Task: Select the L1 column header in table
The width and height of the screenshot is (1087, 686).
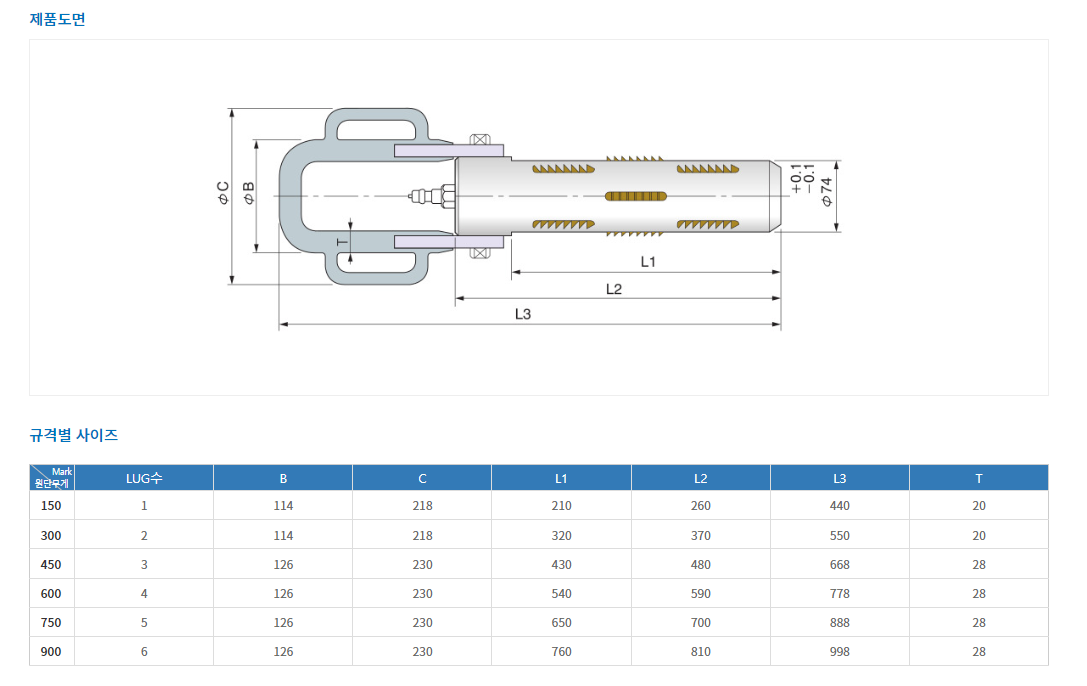Action: [561, 478]
